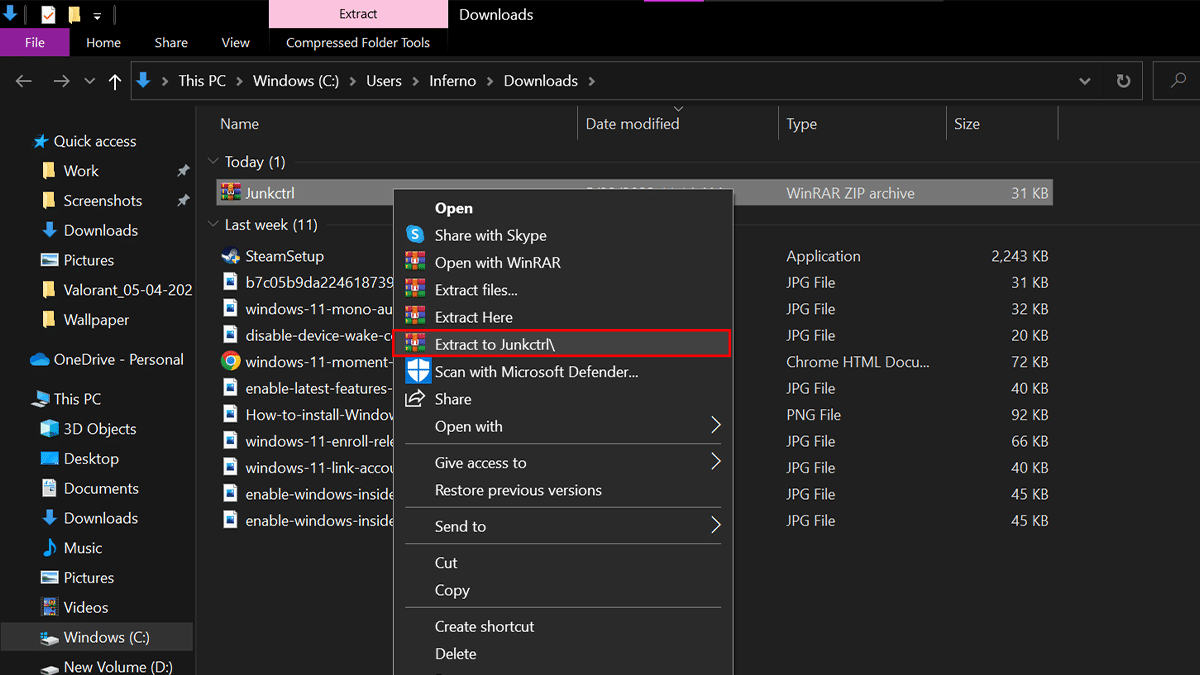The height and width of the screenshot is (675, 1200).
Task: Click the refresh icon beside address bar
Action: click(x=1123, y=81)
